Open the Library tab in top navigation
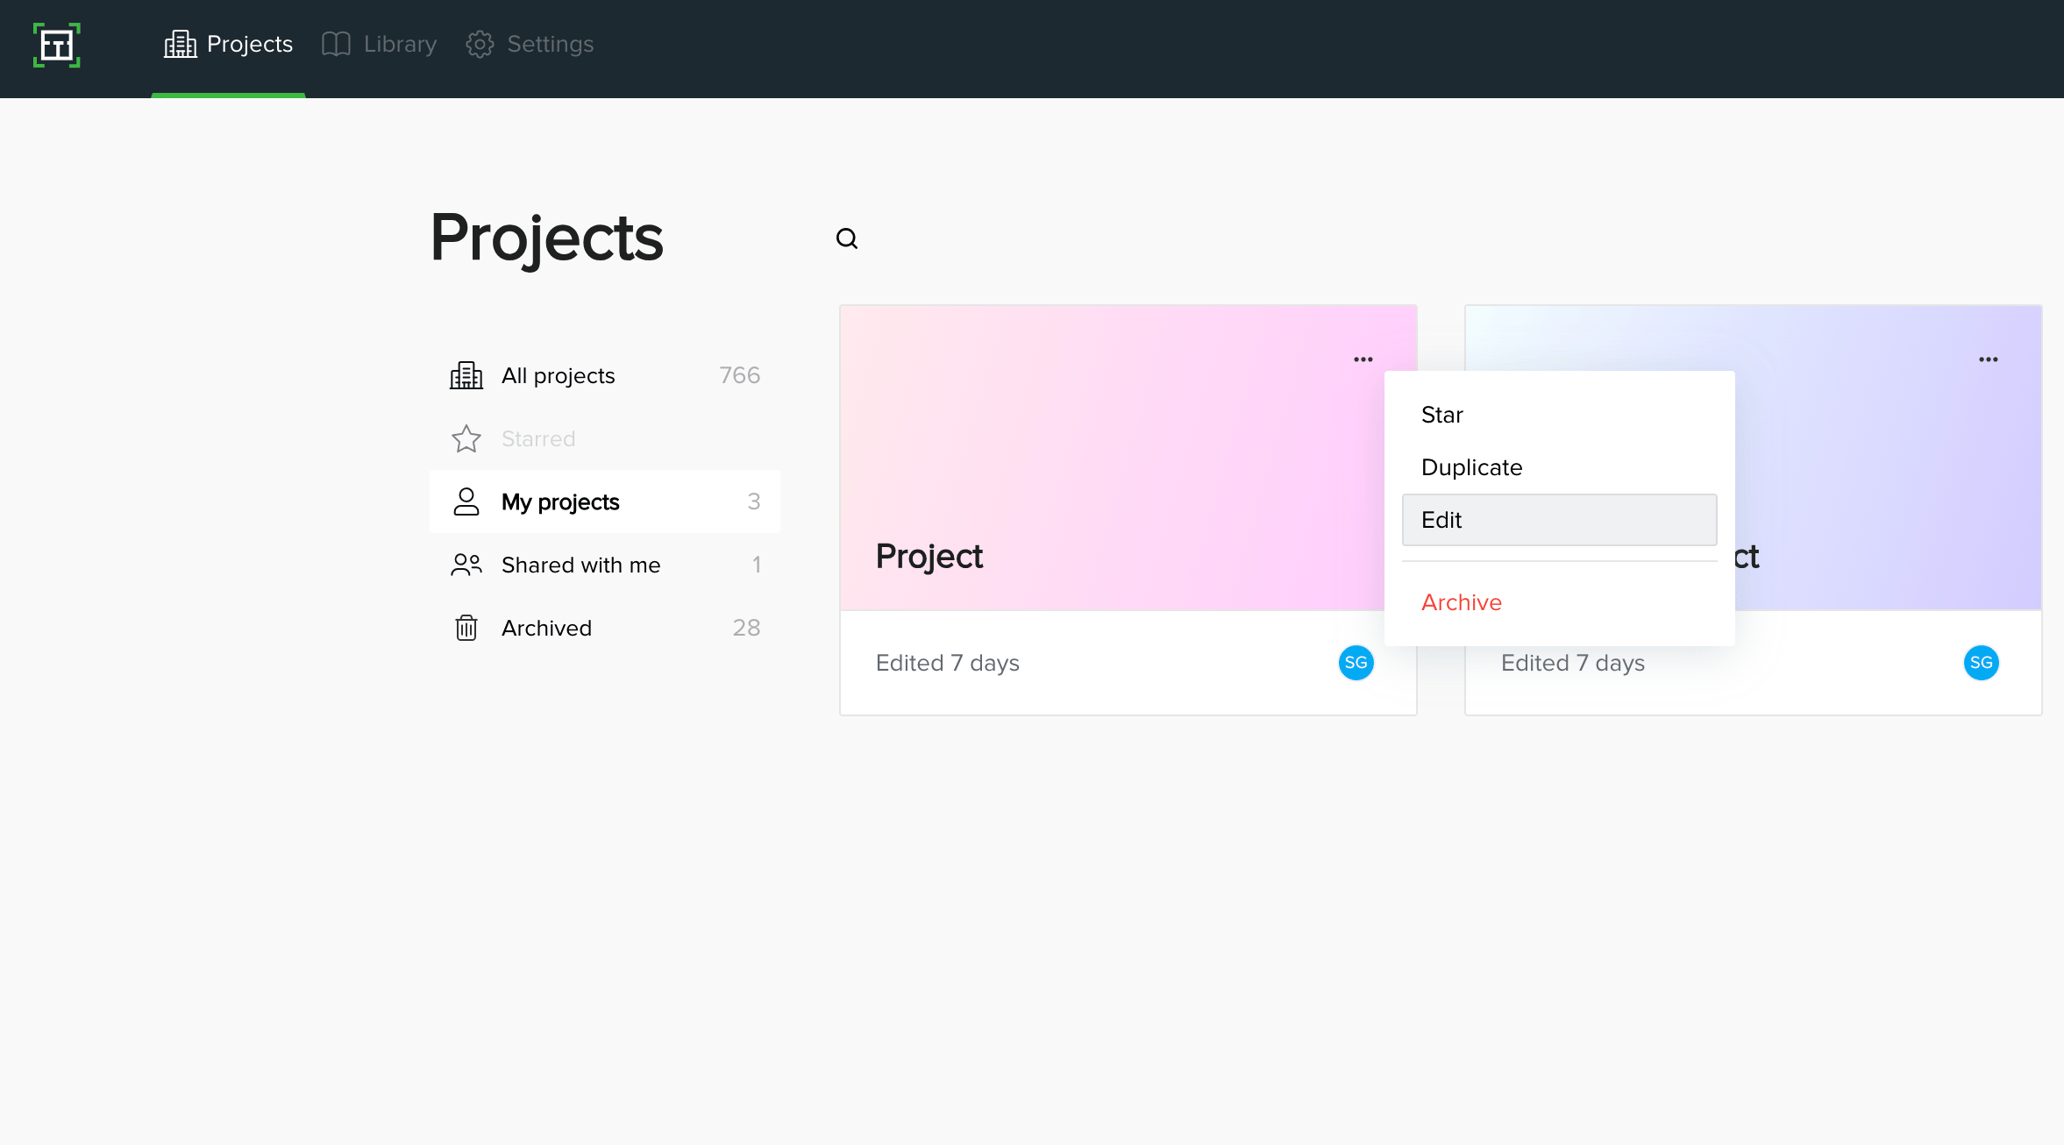2064x1145 pixels. pos(380,45)
